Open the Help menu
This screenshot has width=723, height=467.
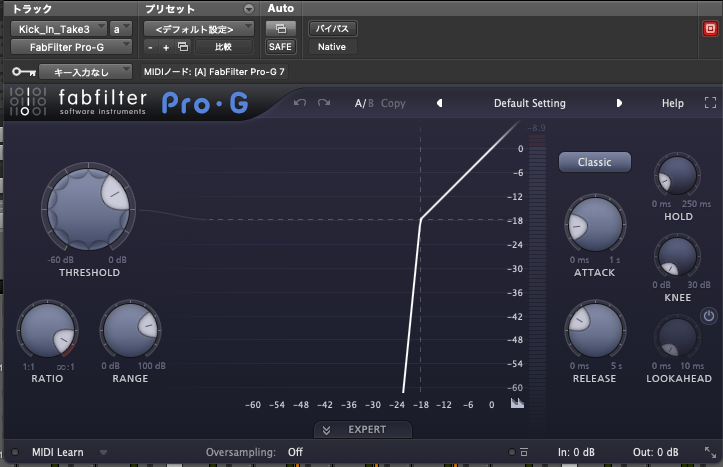672,103
